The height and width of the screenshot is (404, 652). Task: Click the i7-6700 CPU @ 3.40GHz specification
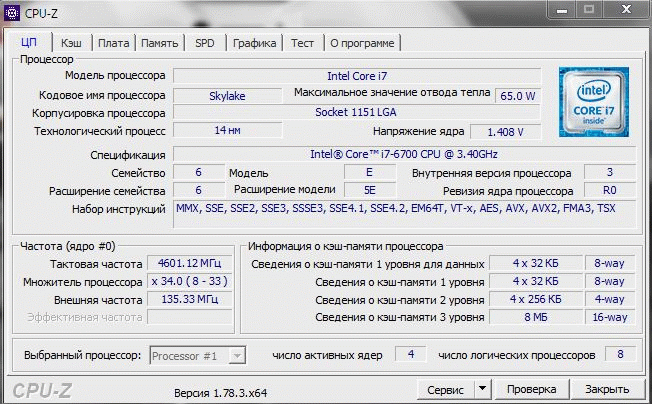pos(404,154)
